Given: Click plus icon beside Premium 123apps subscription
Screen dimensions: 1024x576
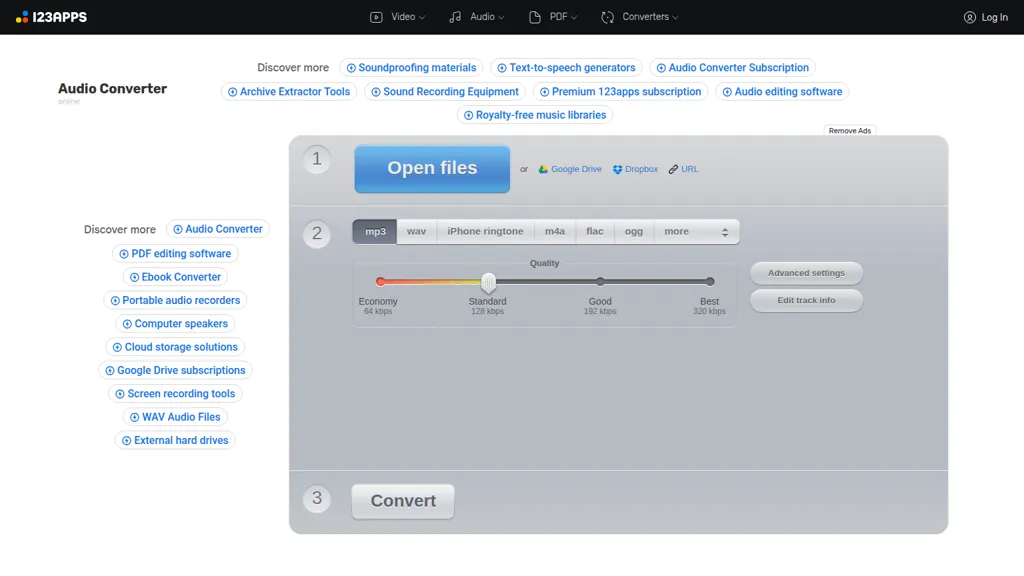Looking at the screenshot, I should pyautogui.click(x=545, y=92).
